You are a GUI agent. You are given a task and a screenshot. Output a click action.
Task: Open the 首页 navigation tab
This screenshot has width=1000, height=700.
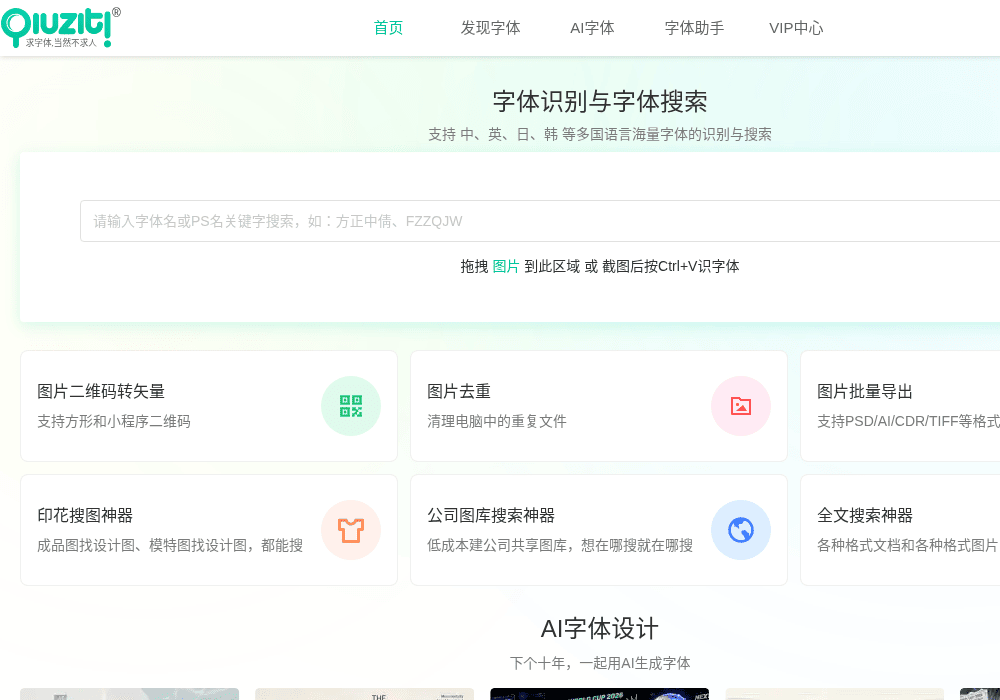pos(388,28)
